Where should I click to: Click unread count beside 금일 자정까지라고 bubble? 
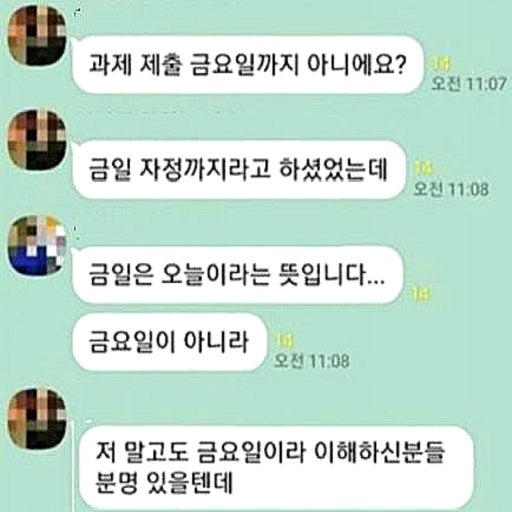(423, 168)
